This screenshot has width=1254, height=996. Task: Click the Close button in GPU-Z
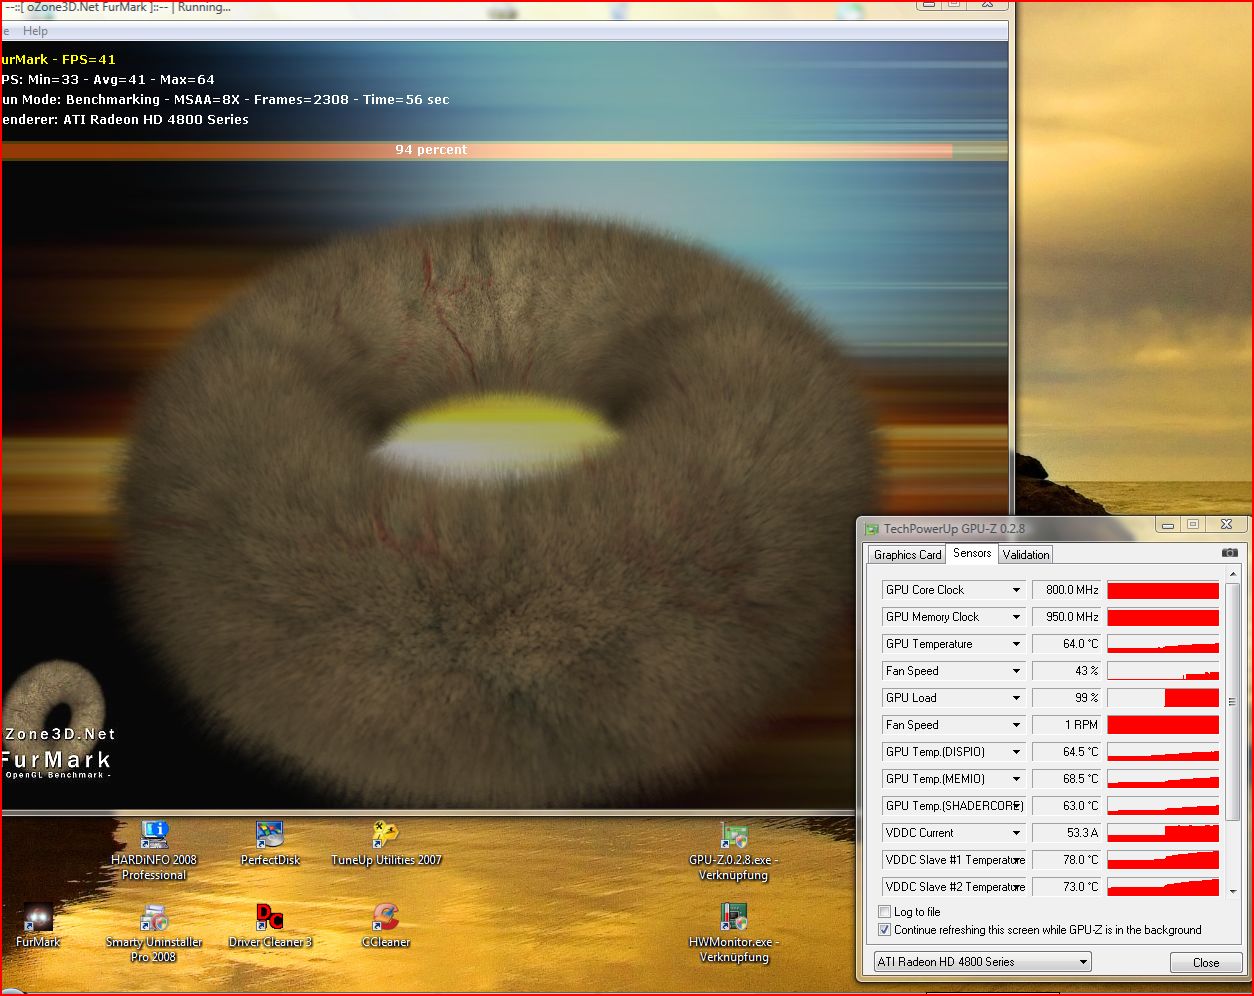[1206, 963]
